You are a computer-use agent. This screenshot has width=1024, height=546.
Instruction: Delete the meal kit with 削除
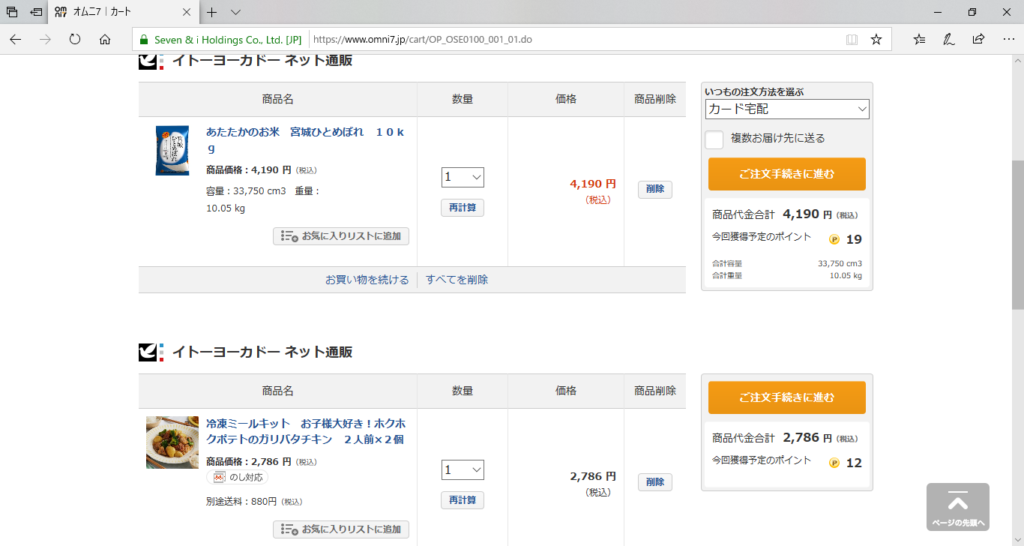(x=655, y=482)
